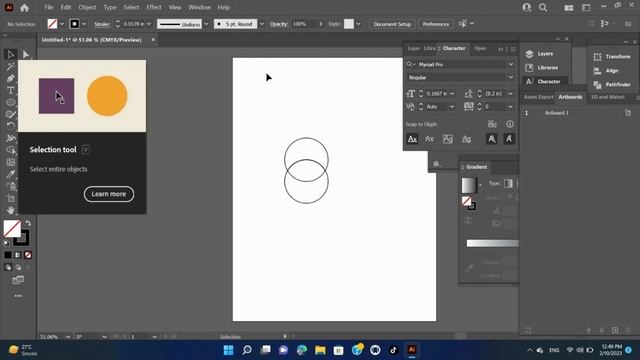Viewport: 640px width, 360px height.
Task: Open the Layers panel icon
Action: click(529, 54)
